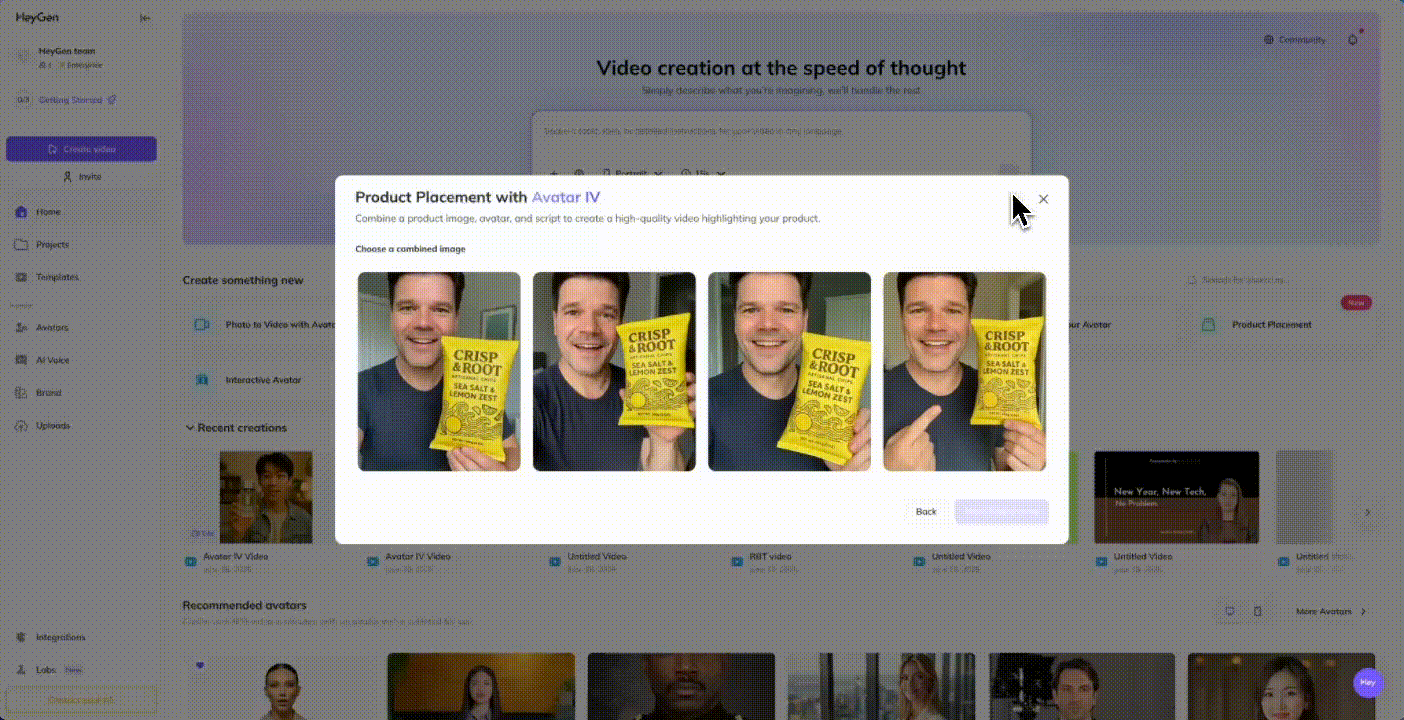Screen dimensions: 1404x720
Task: Click the search field above Product Placement card
Action: (1282, 280)
